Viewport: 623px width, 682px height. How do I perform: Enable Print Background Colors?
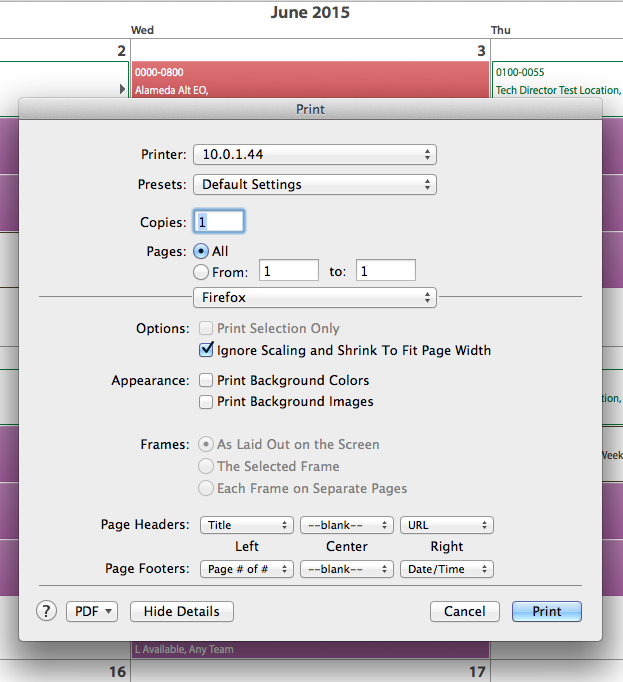tap(206, 380)
